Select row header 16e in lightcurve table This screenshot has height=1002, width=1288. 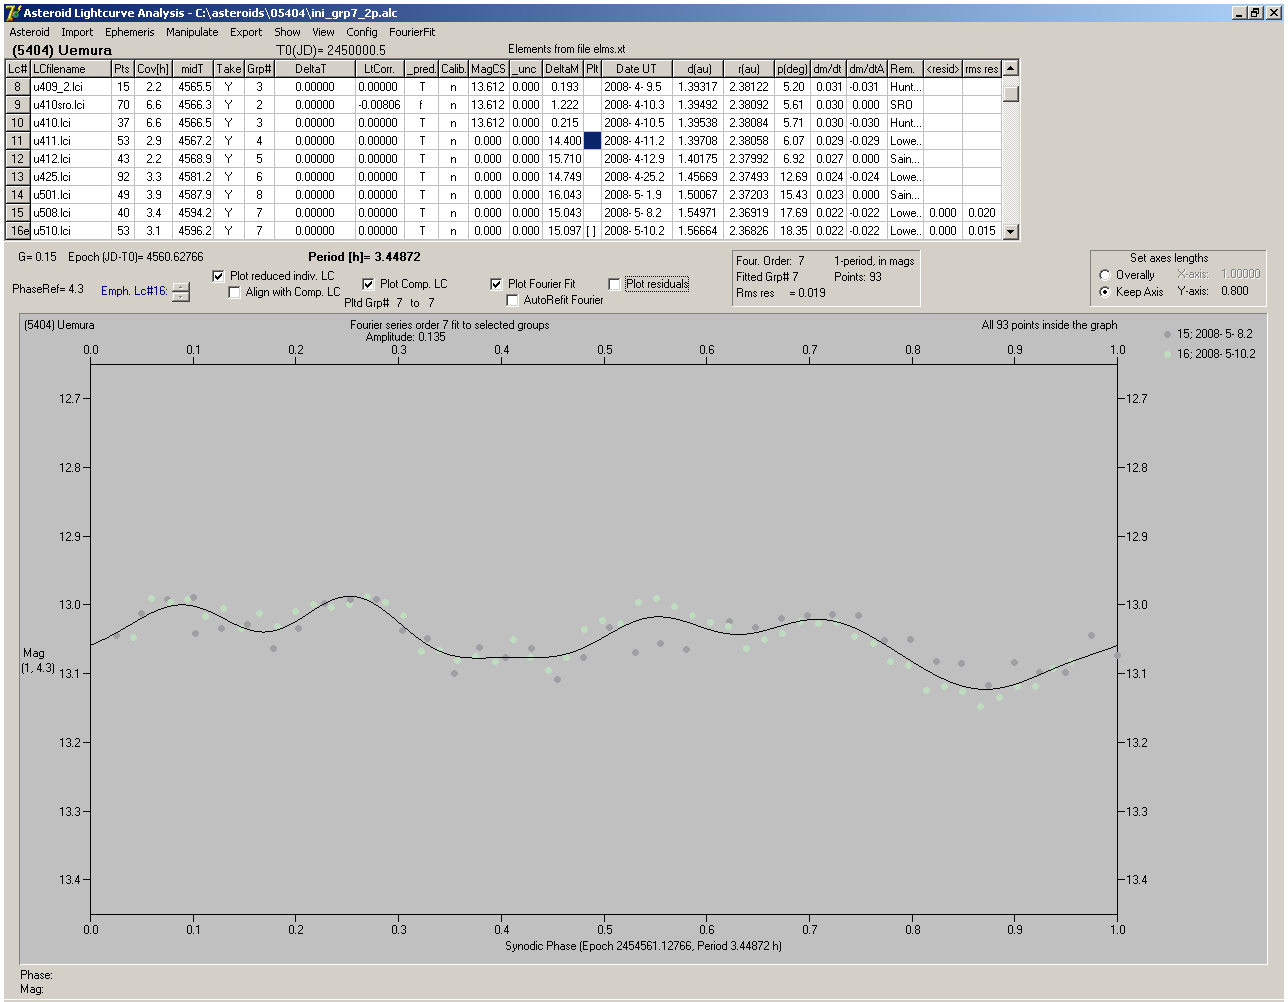(18, 231)
